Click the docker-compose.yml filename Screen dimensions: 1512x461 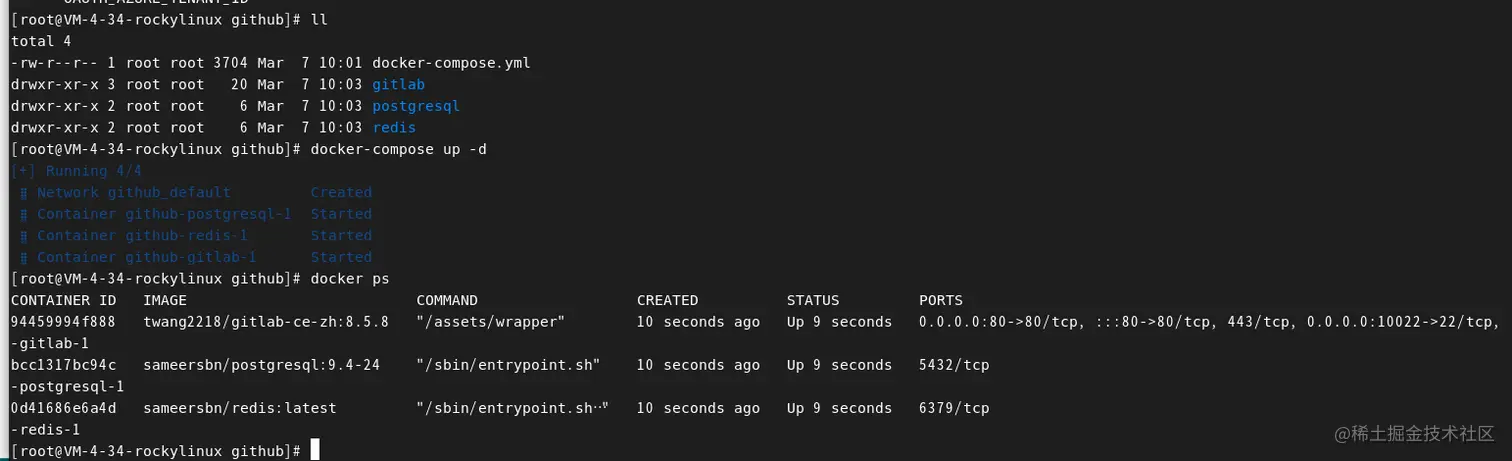point(451,63)
